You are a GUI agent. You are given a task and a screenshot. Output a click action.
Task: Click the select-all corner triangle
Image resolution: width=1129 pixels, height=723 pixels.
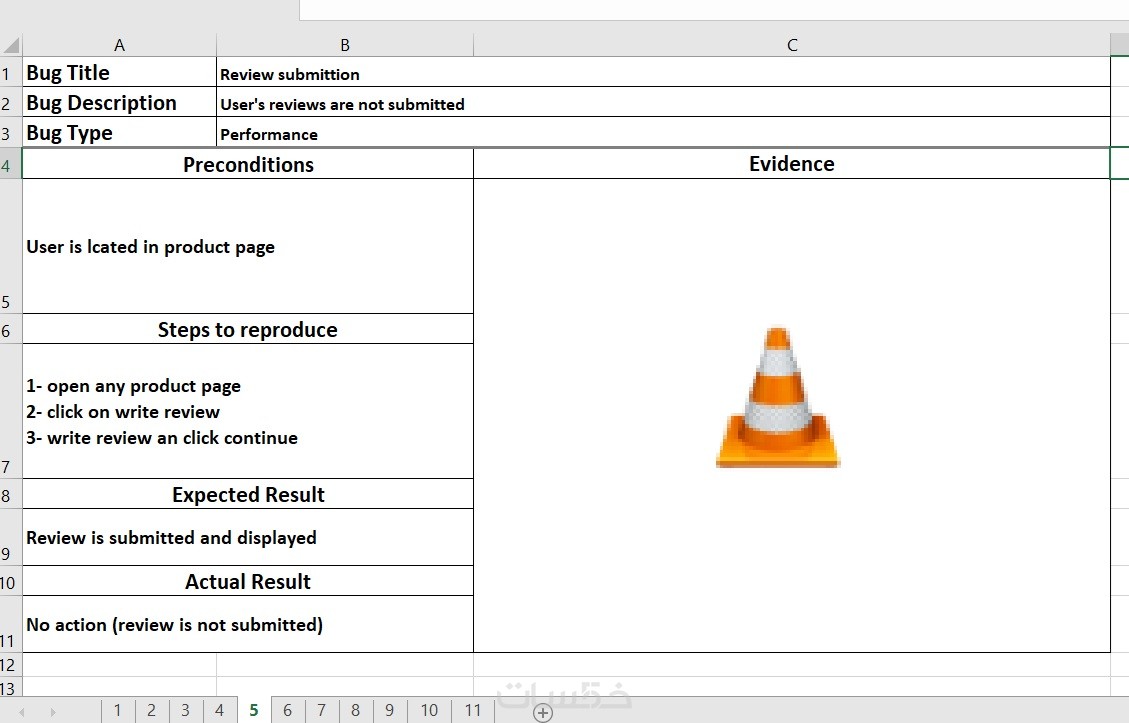click(11, 45)
